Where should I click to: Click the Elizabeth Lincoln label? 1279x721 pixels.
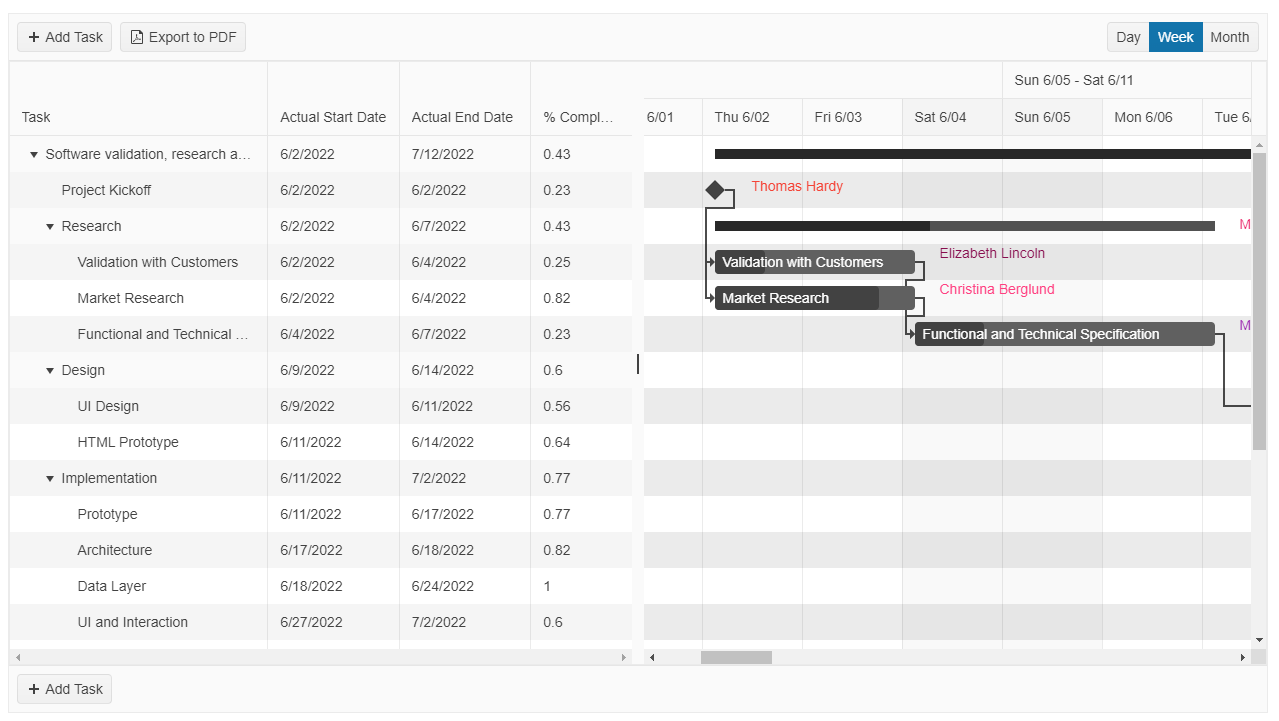click(x=991, y=253)
